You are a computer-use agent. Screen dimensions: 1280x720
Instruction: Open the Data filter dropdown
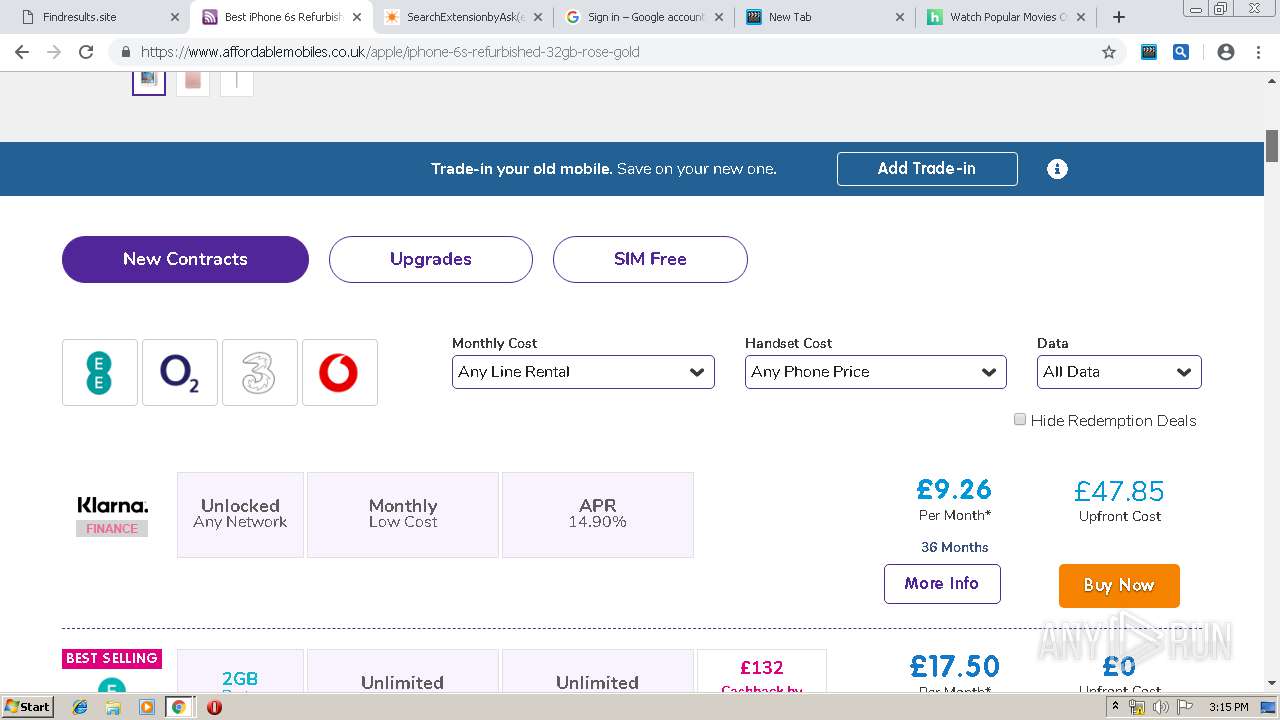tap(1118, 372)
